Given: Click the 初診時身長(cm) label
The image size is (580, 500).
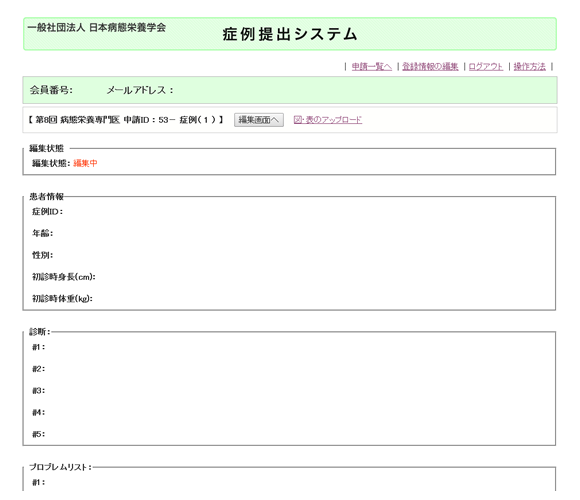Looking at the screenshot, I should pos(64,277).
